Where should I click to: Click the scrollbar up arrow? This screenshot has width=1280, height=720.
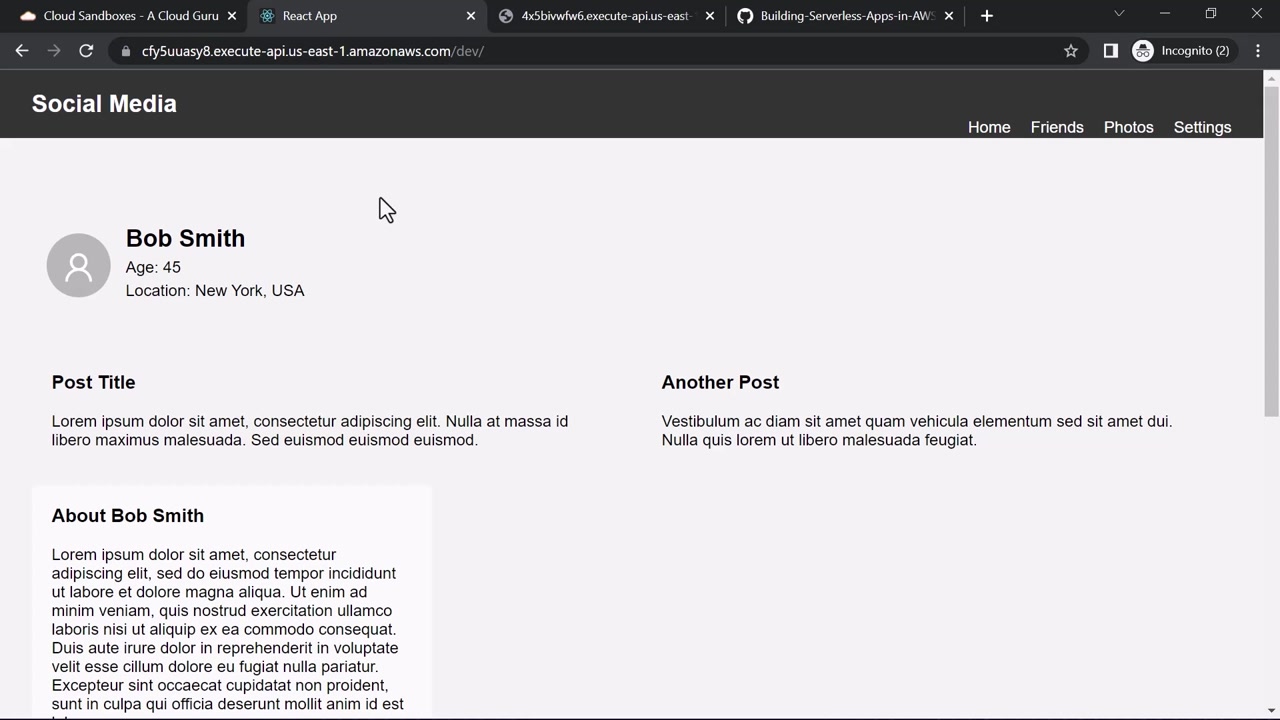(1272, 78)
